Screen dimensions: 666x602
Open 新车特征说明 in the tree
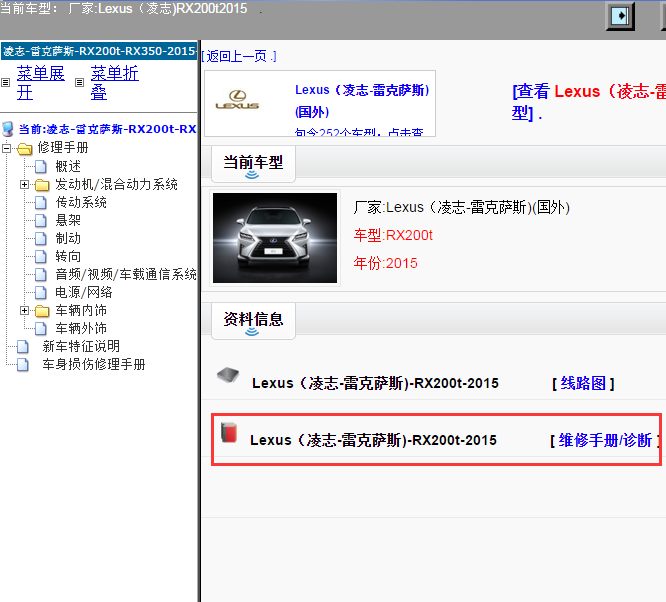81,346
